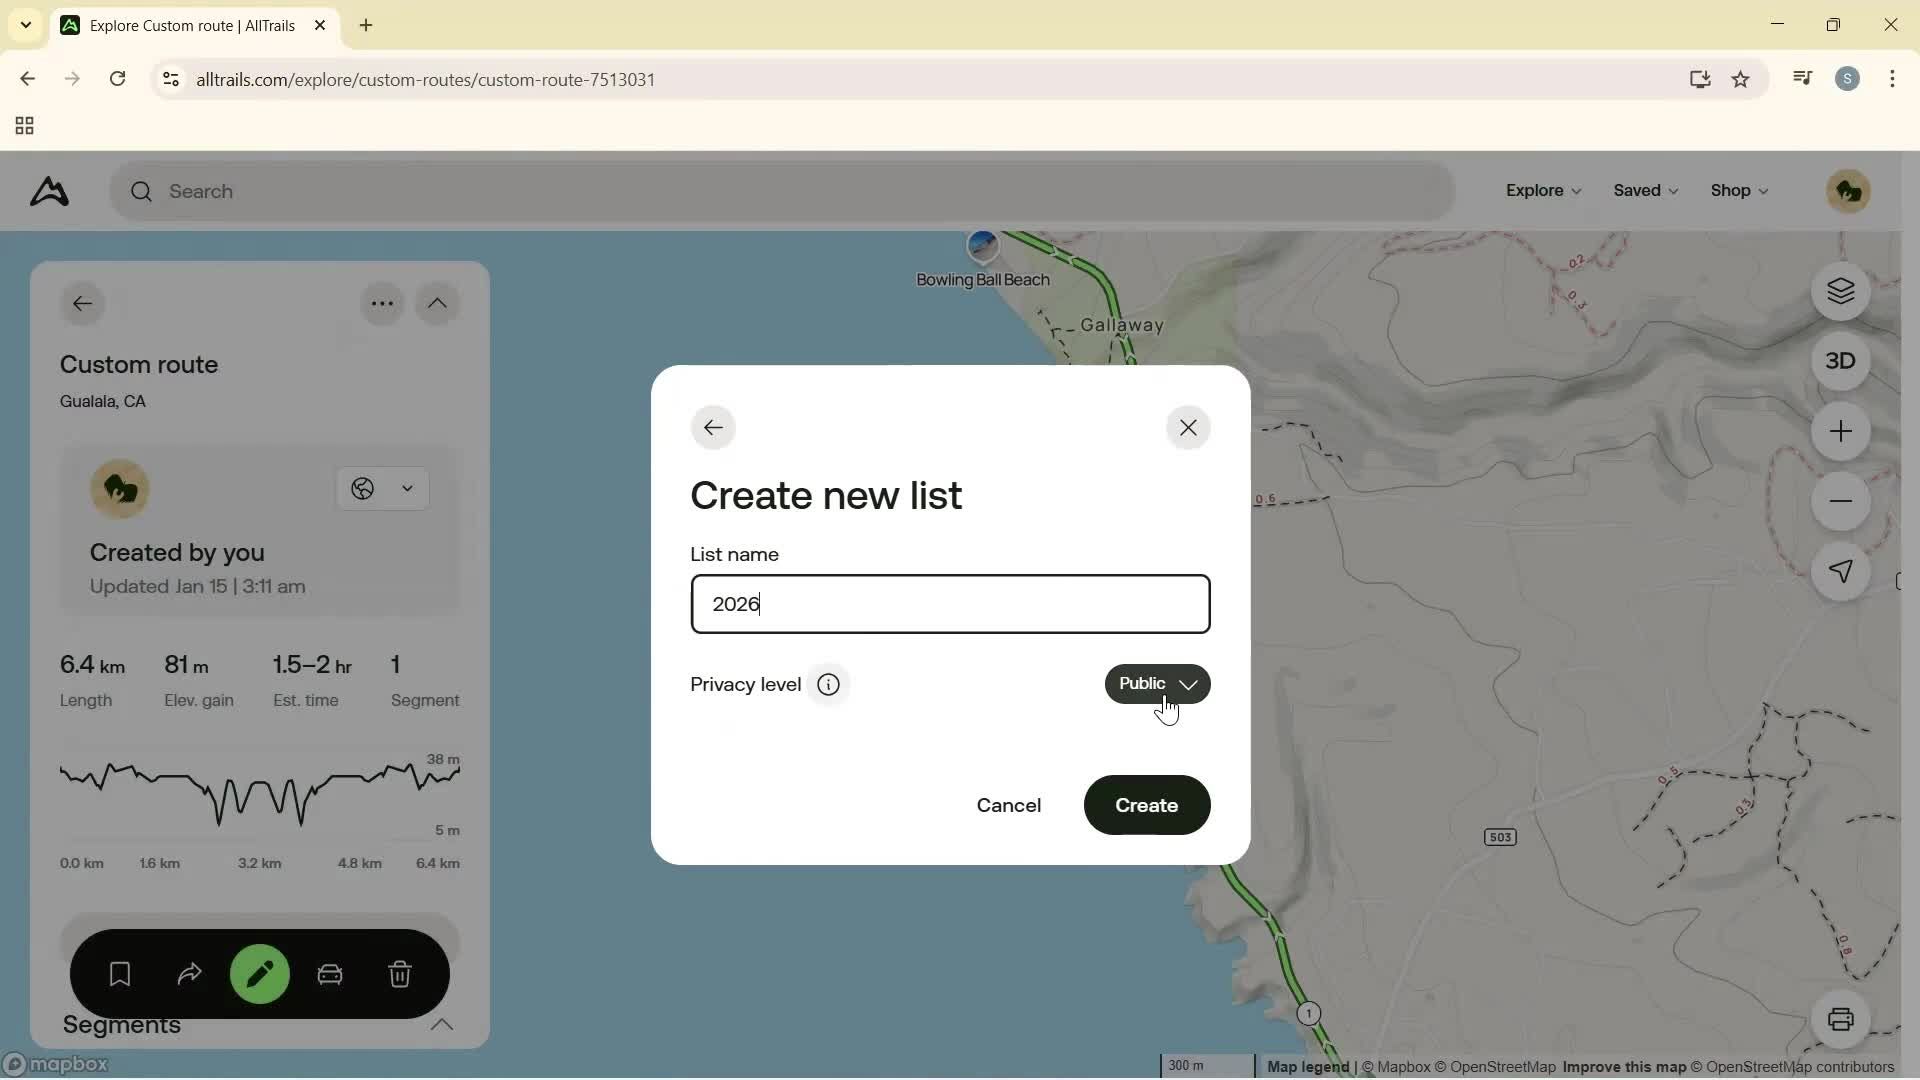
Task: Open the Public privacy dropdown
Action: (x=1156, y=683)
